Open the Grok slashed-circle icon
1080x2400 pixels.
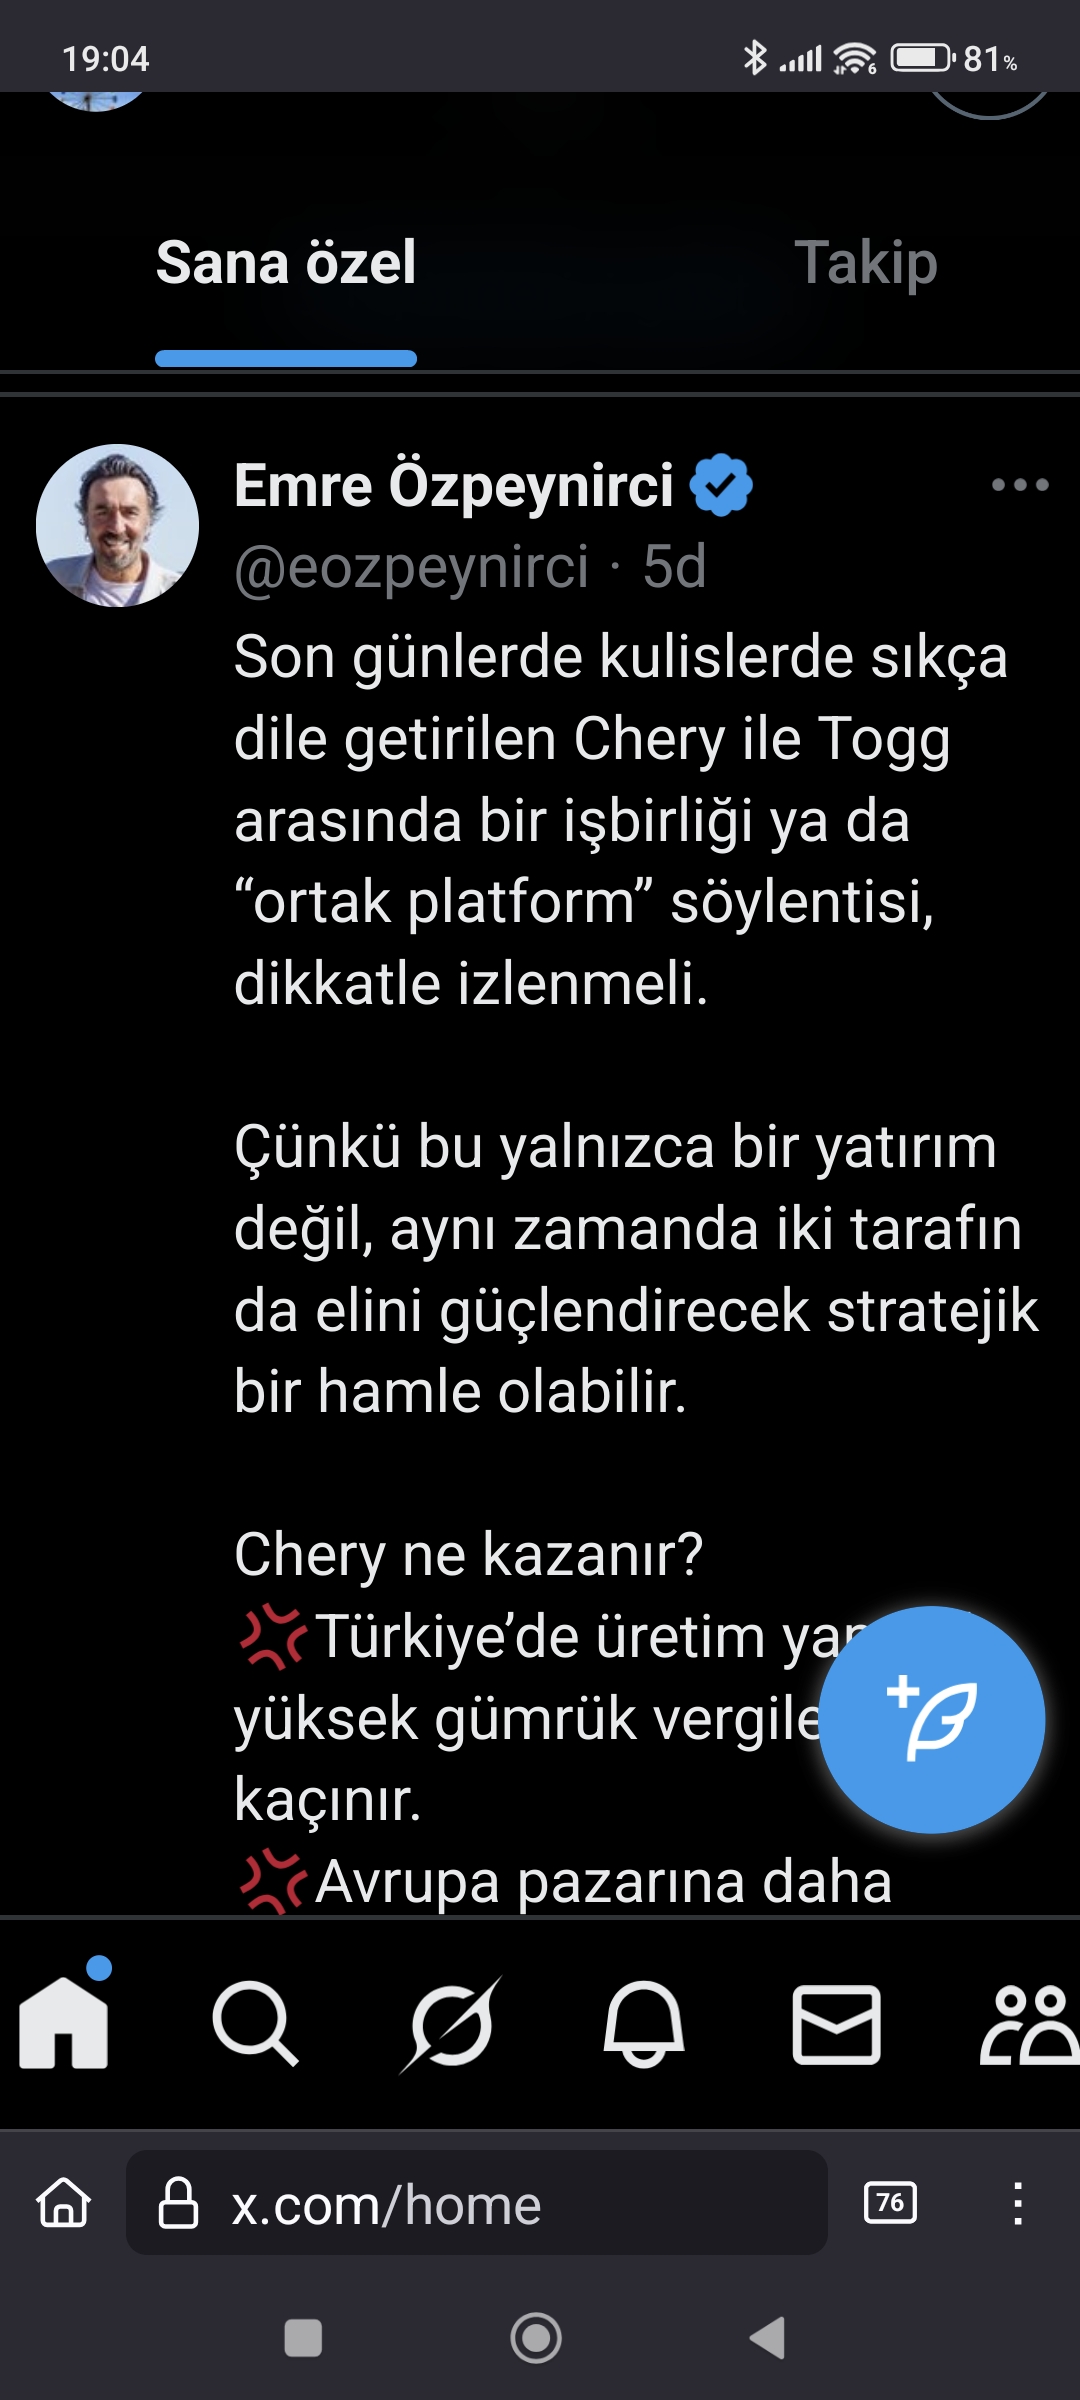(x=451, y=2024)
